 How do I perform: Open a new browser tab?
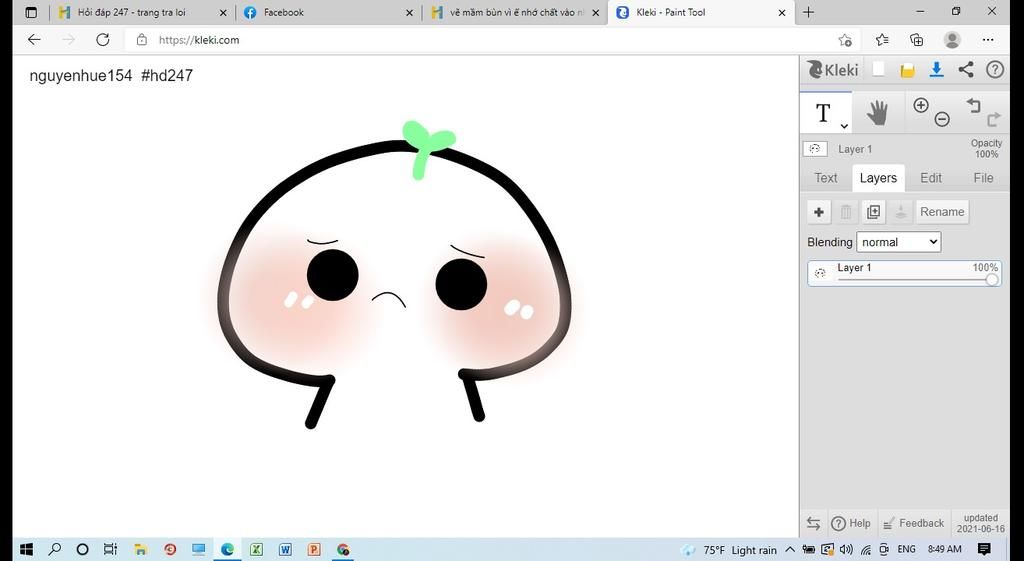[808, 12]
